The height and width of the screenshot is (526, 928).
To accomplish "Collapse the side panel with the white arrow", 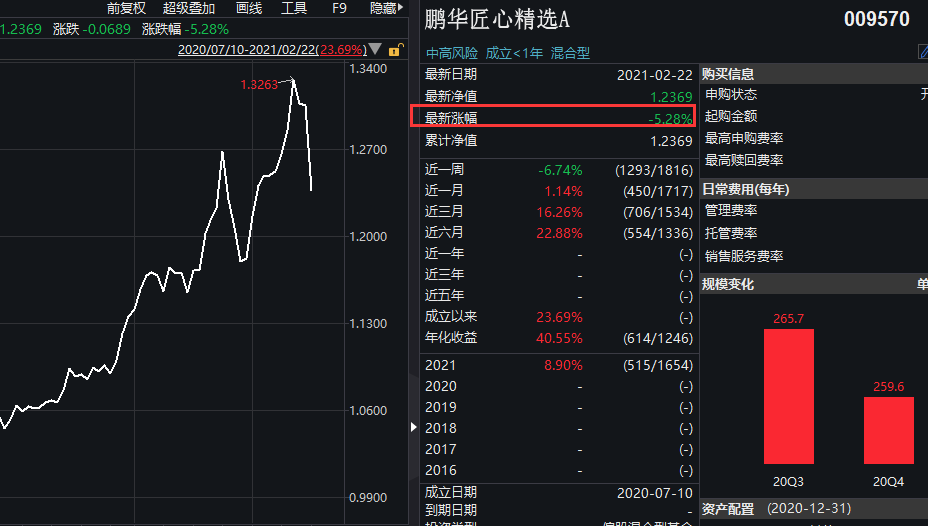I will pyautogui.click(x=415, y=427).
